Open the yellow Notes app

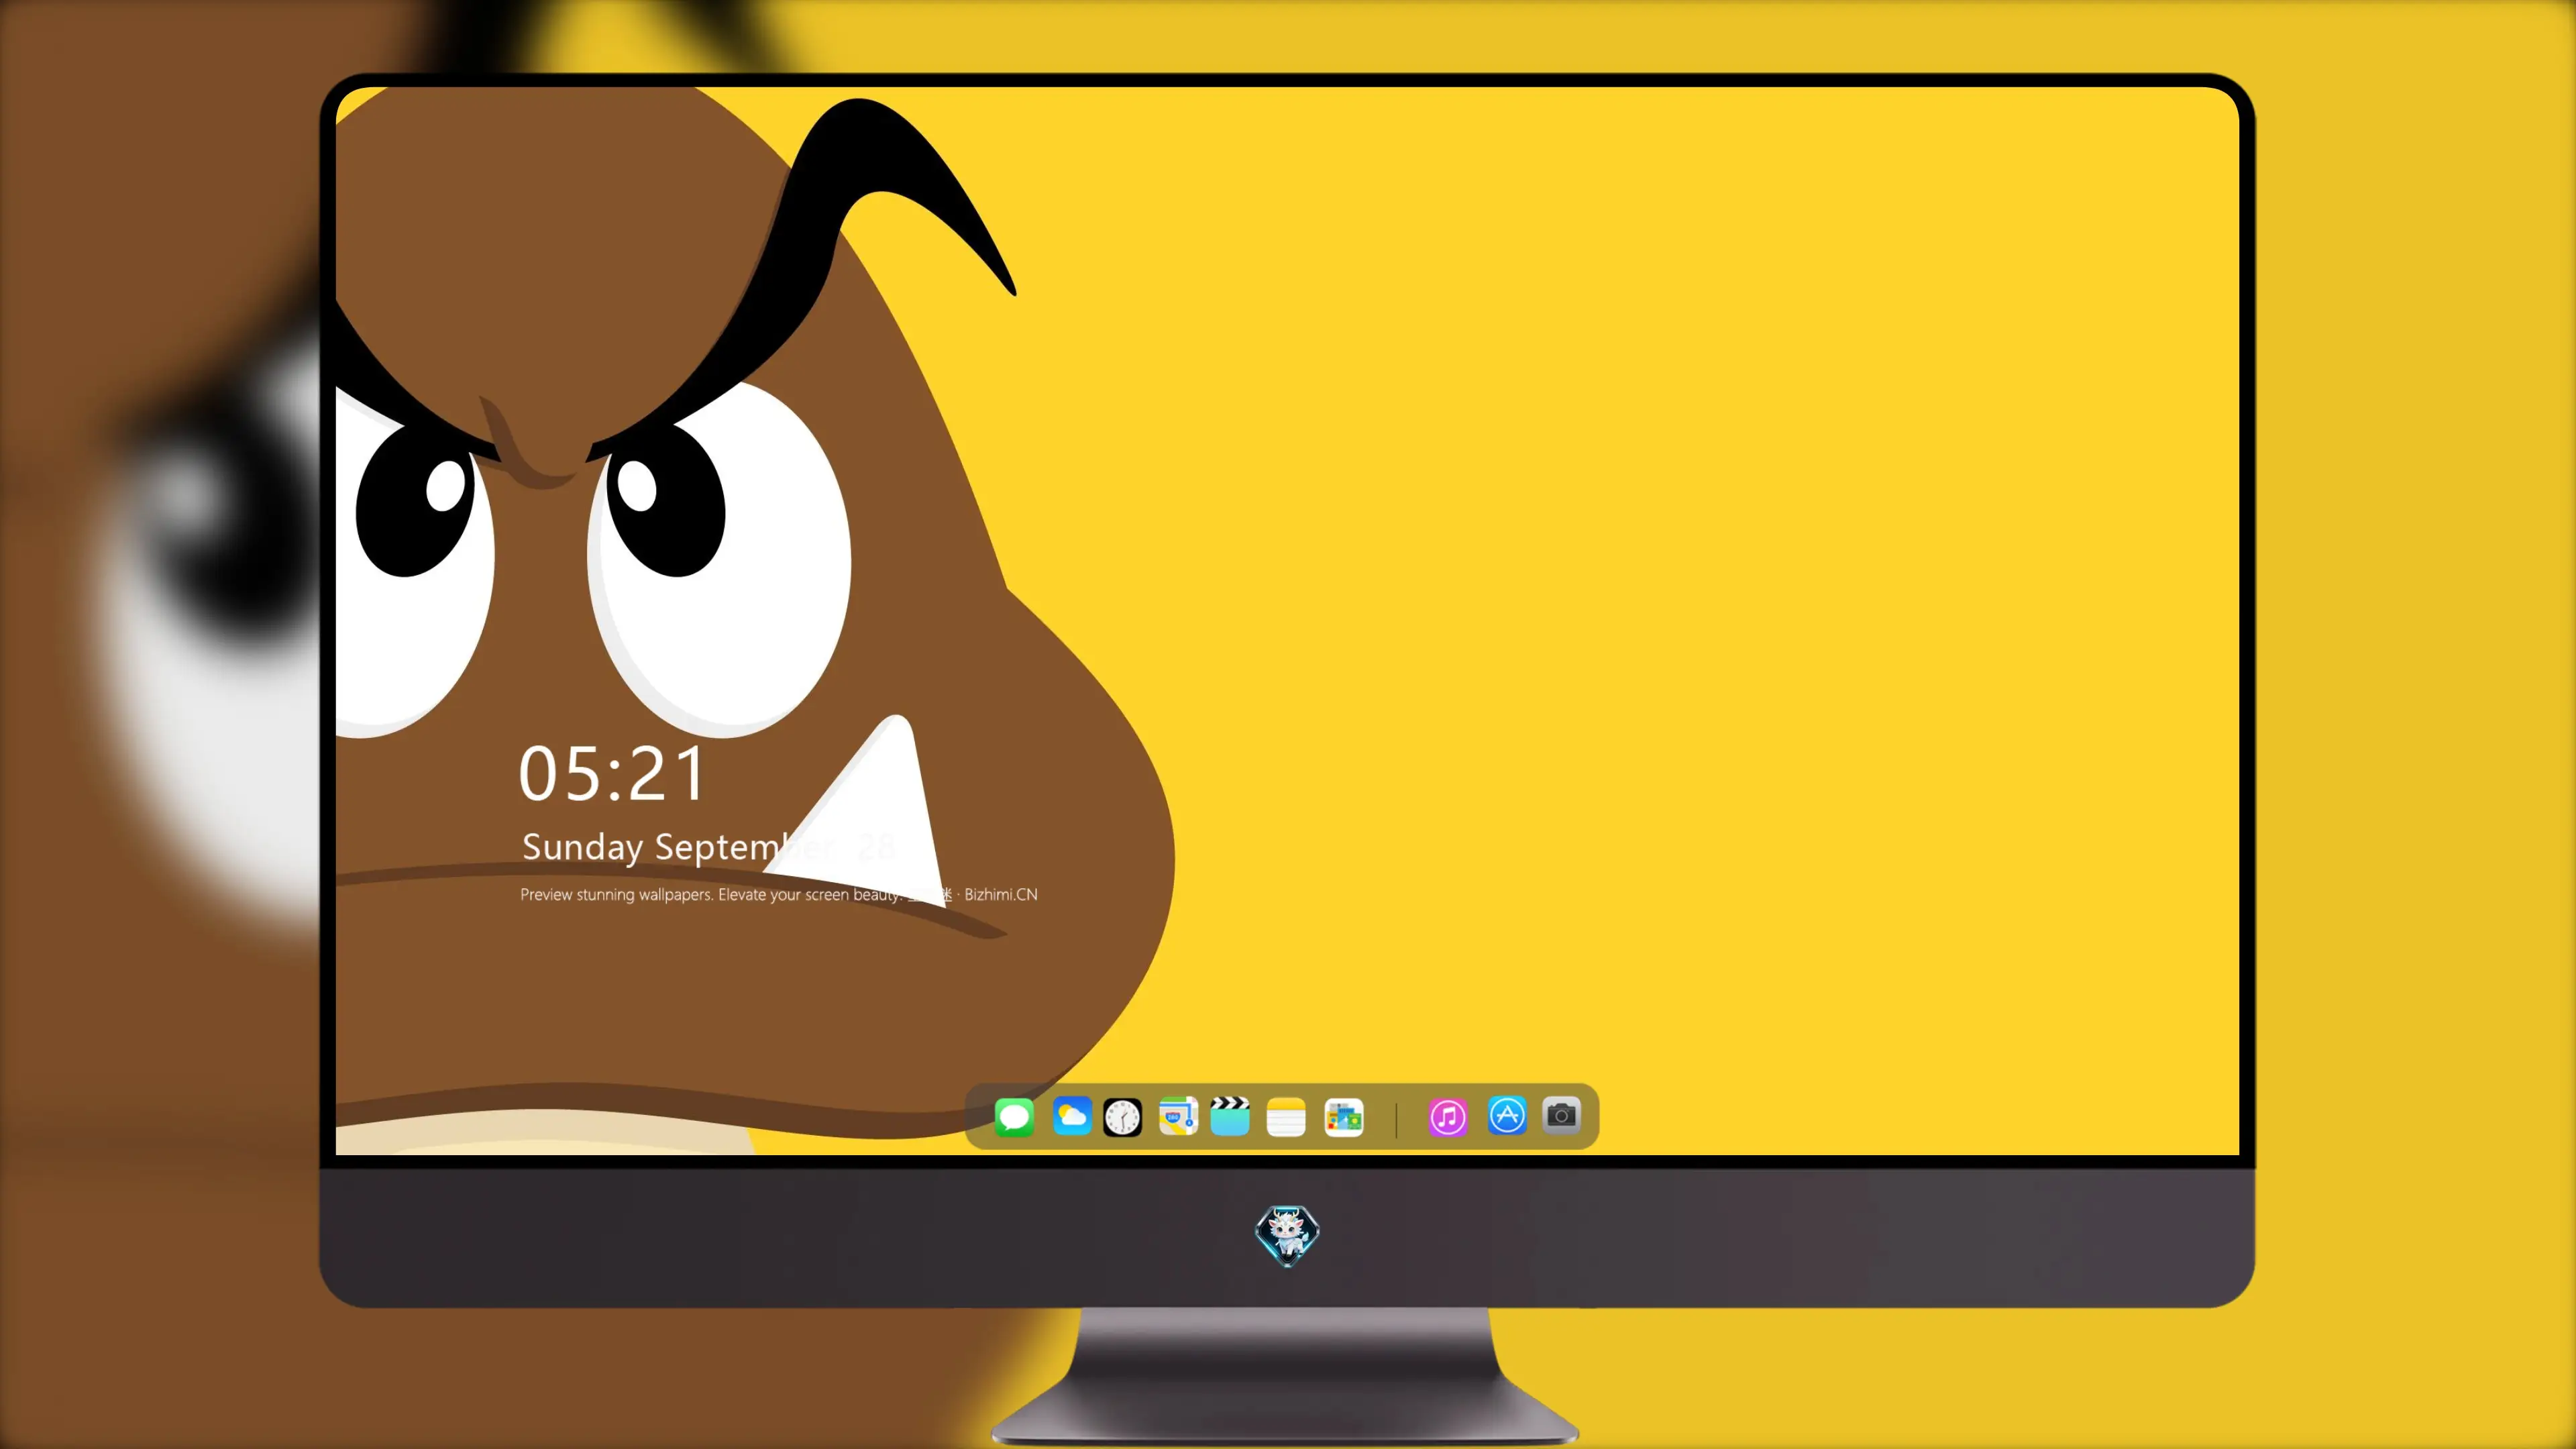(x=1286, y=1117)
